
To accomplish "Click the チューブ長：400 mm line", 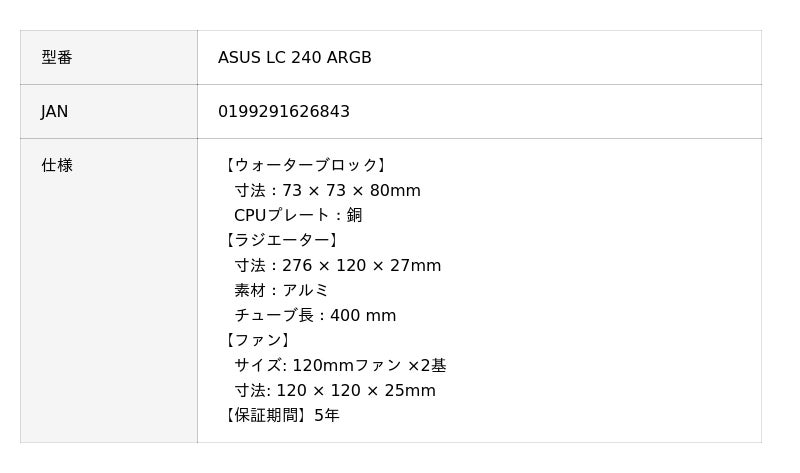I will coord(315,315).
